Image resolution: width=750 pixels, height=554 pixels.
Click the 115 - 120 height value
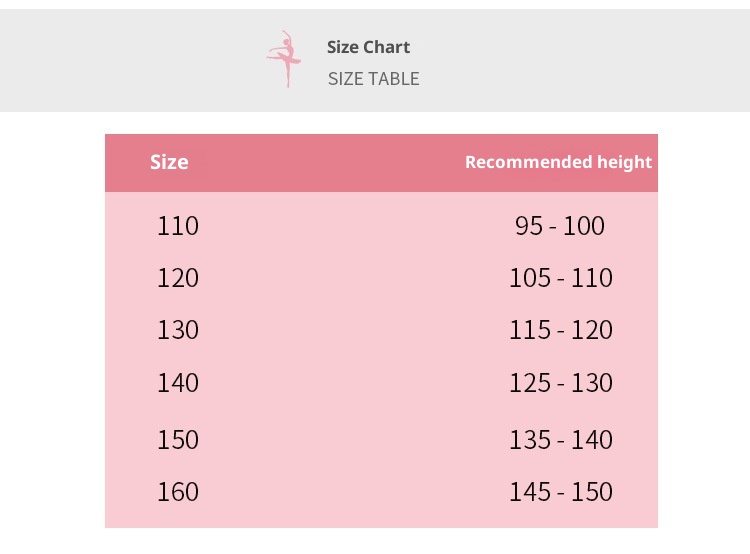tap(560, 330)
